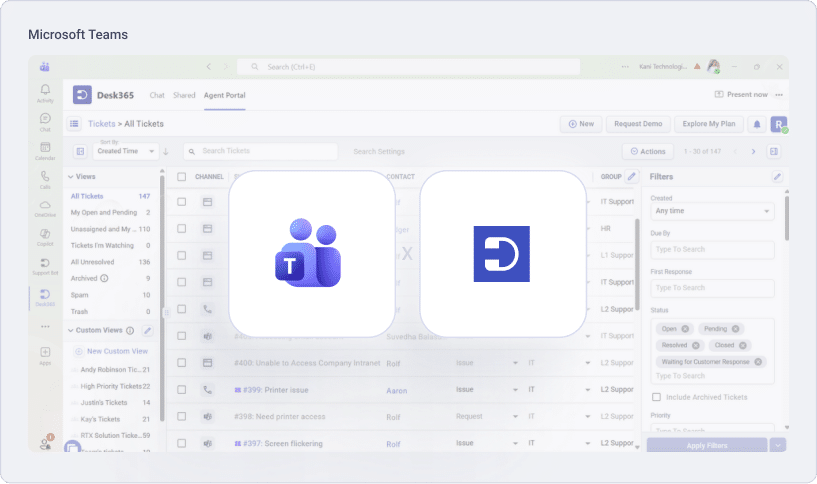
Task: Open Request type dropdown for ticket #398
Action: [515, 416]
